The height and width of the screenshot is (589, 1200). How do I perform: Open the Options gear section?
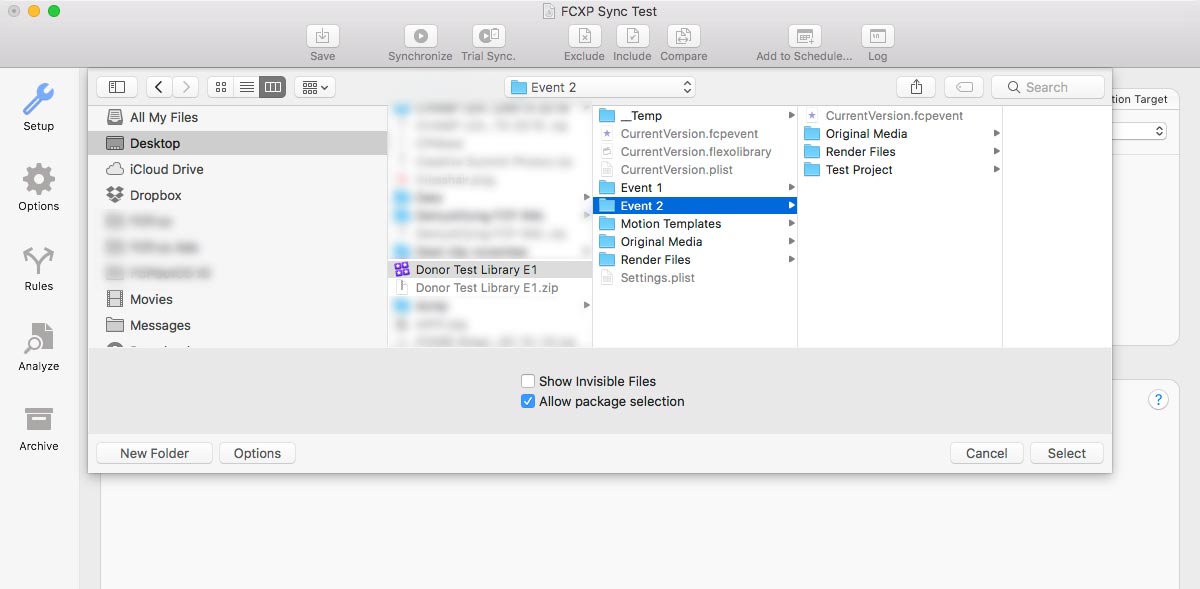(x=39, y=188)
